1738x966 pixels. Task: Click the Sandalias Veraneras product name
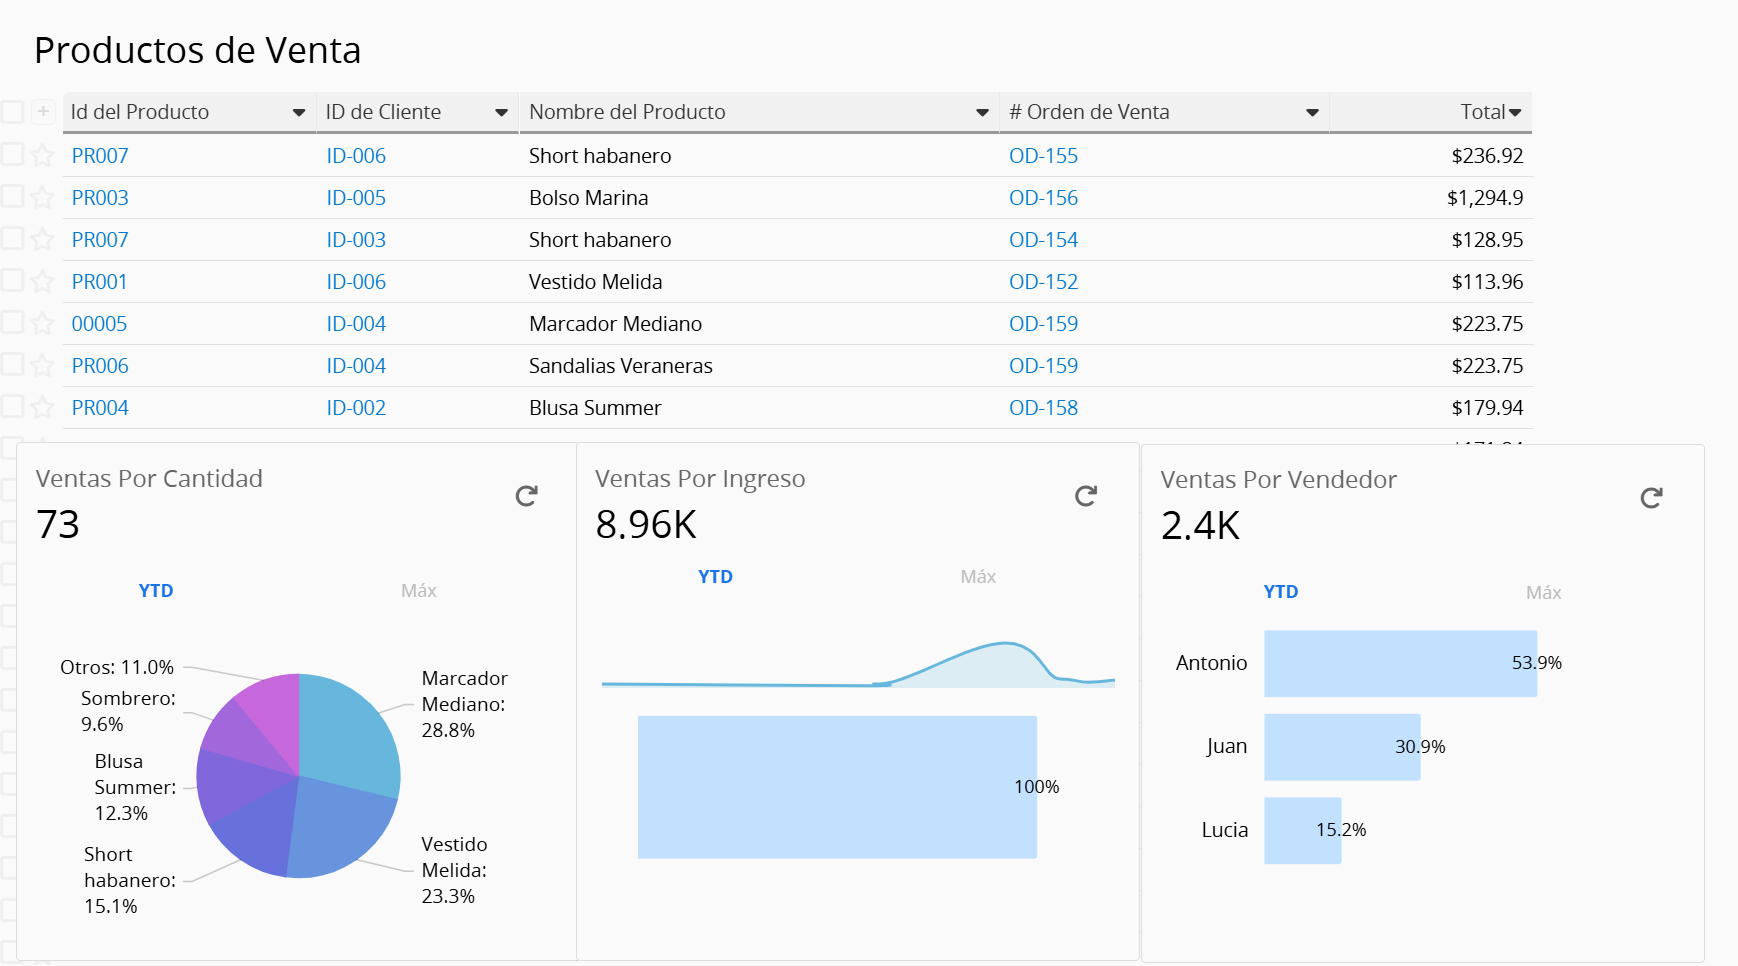pos(621,366)
